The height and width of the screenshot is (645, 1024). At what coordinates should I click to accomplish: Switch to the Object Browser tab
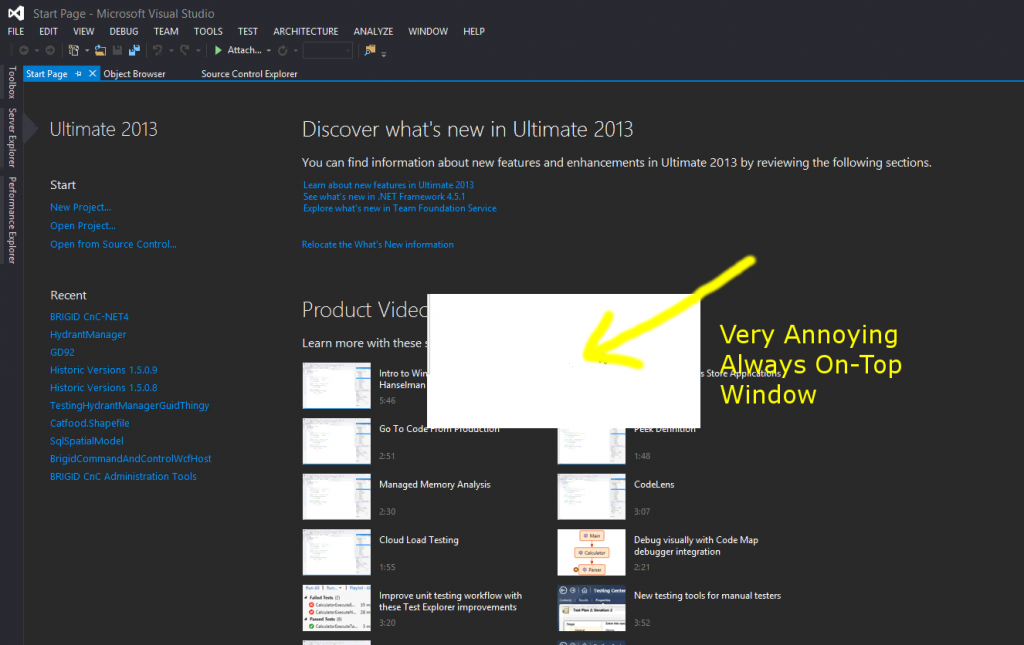tap(135, 74)
